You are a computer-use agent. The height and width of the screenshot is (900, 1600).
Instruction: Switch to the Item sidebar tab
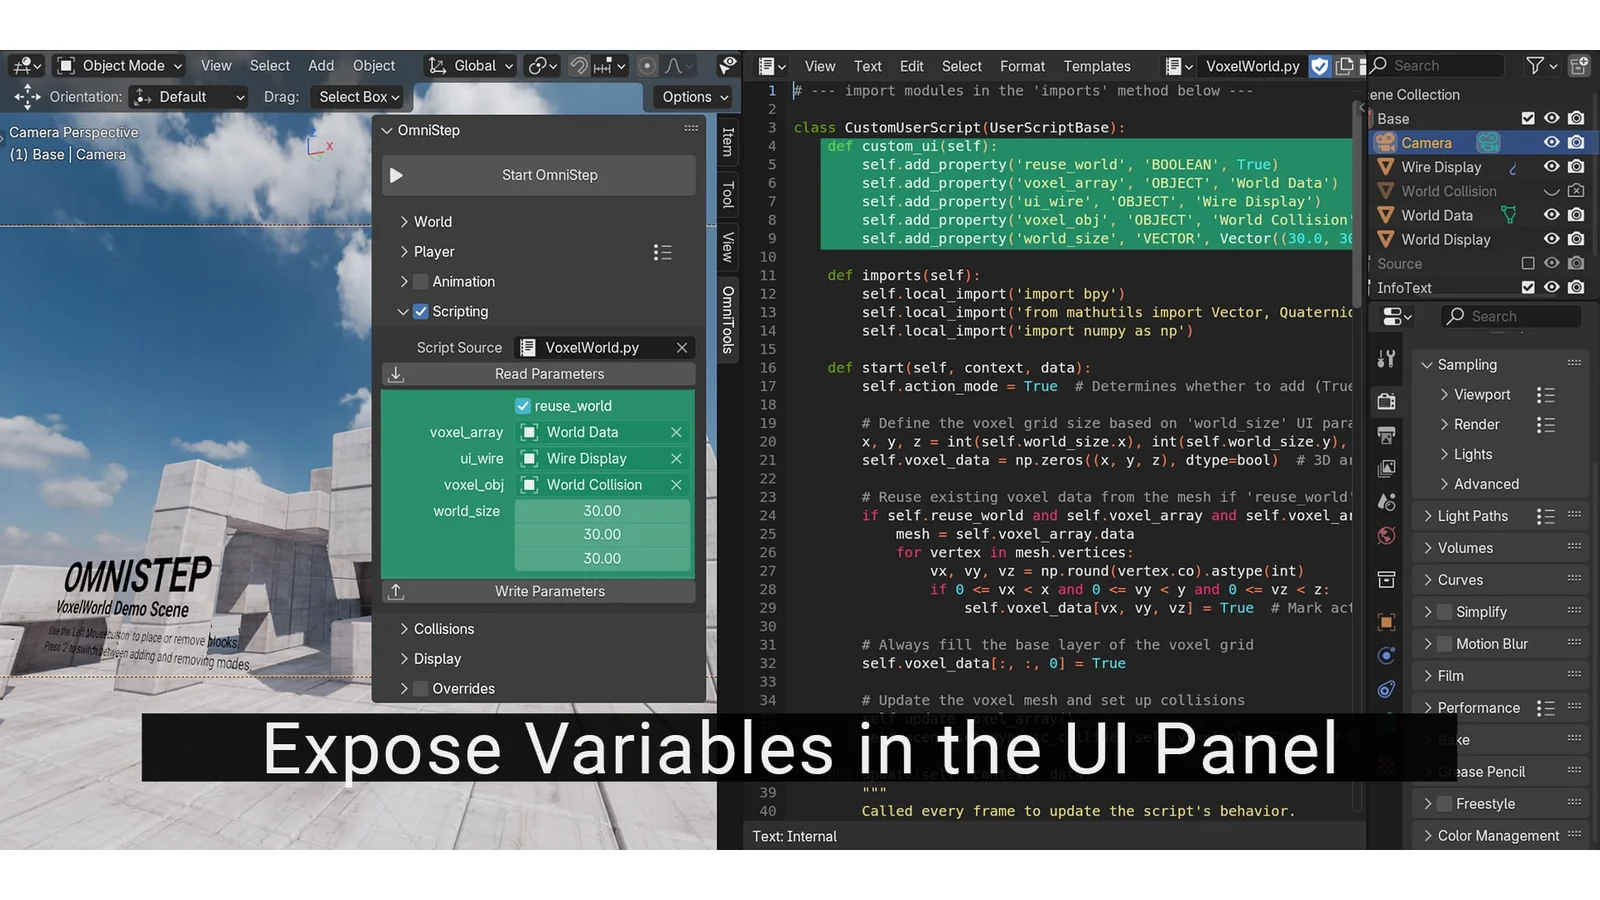point(728,141)
